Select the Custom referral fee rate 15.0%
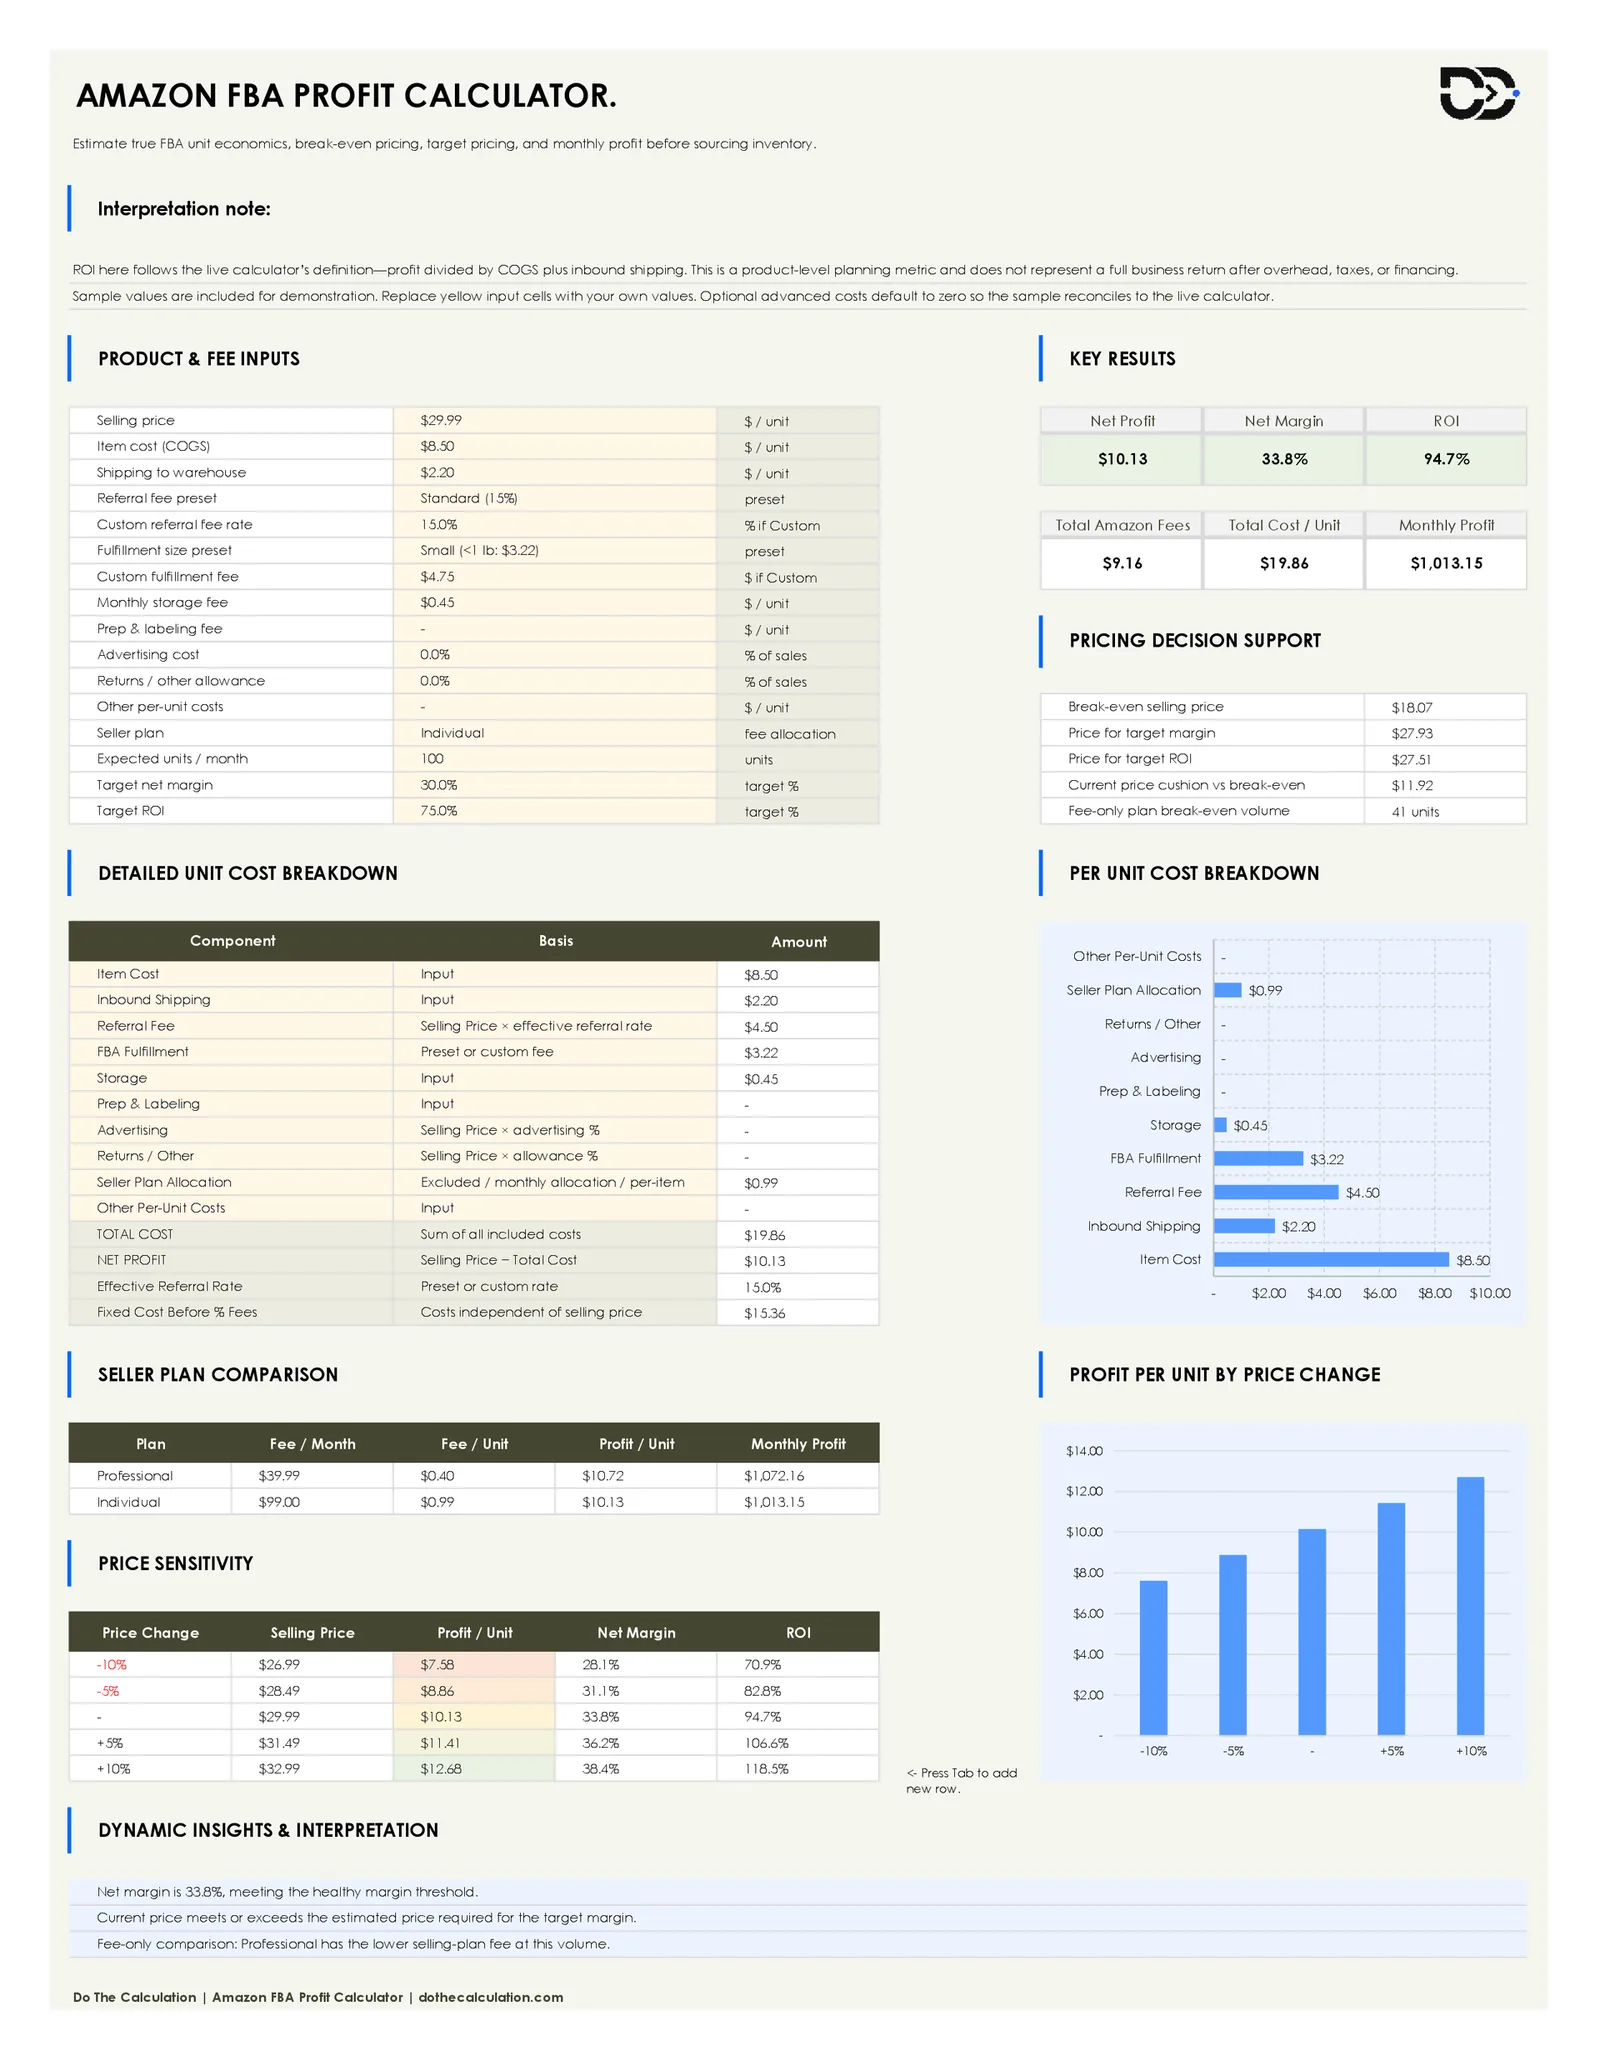 555,524
